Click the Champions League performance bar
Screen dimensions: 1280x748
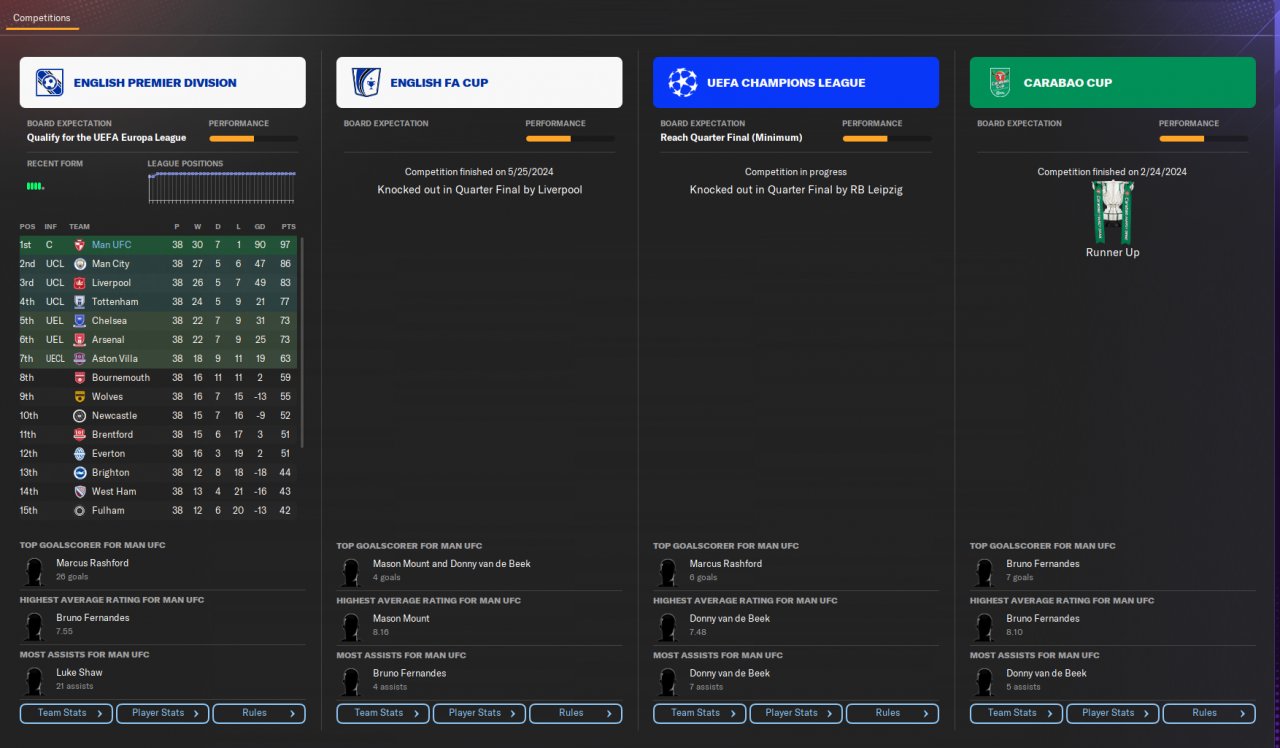(887, 139)
